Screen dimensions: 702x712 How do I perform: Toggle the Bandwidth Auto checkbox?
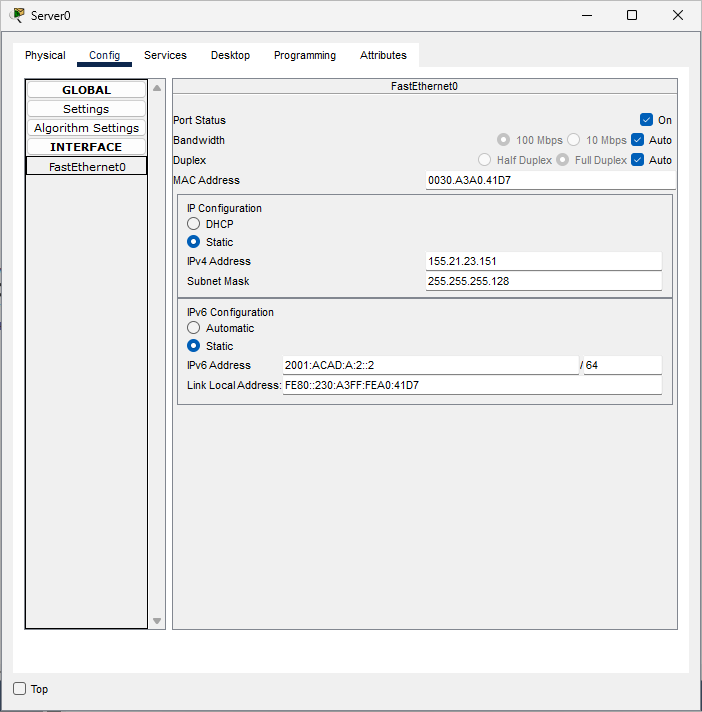[x=638, y=140]
